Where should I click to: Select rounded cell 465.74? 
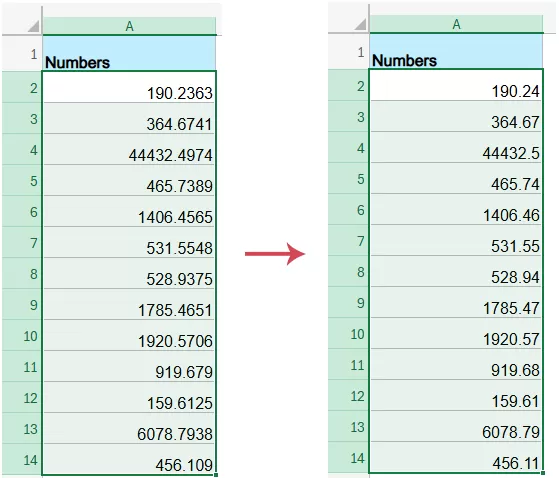click(456, 178)
